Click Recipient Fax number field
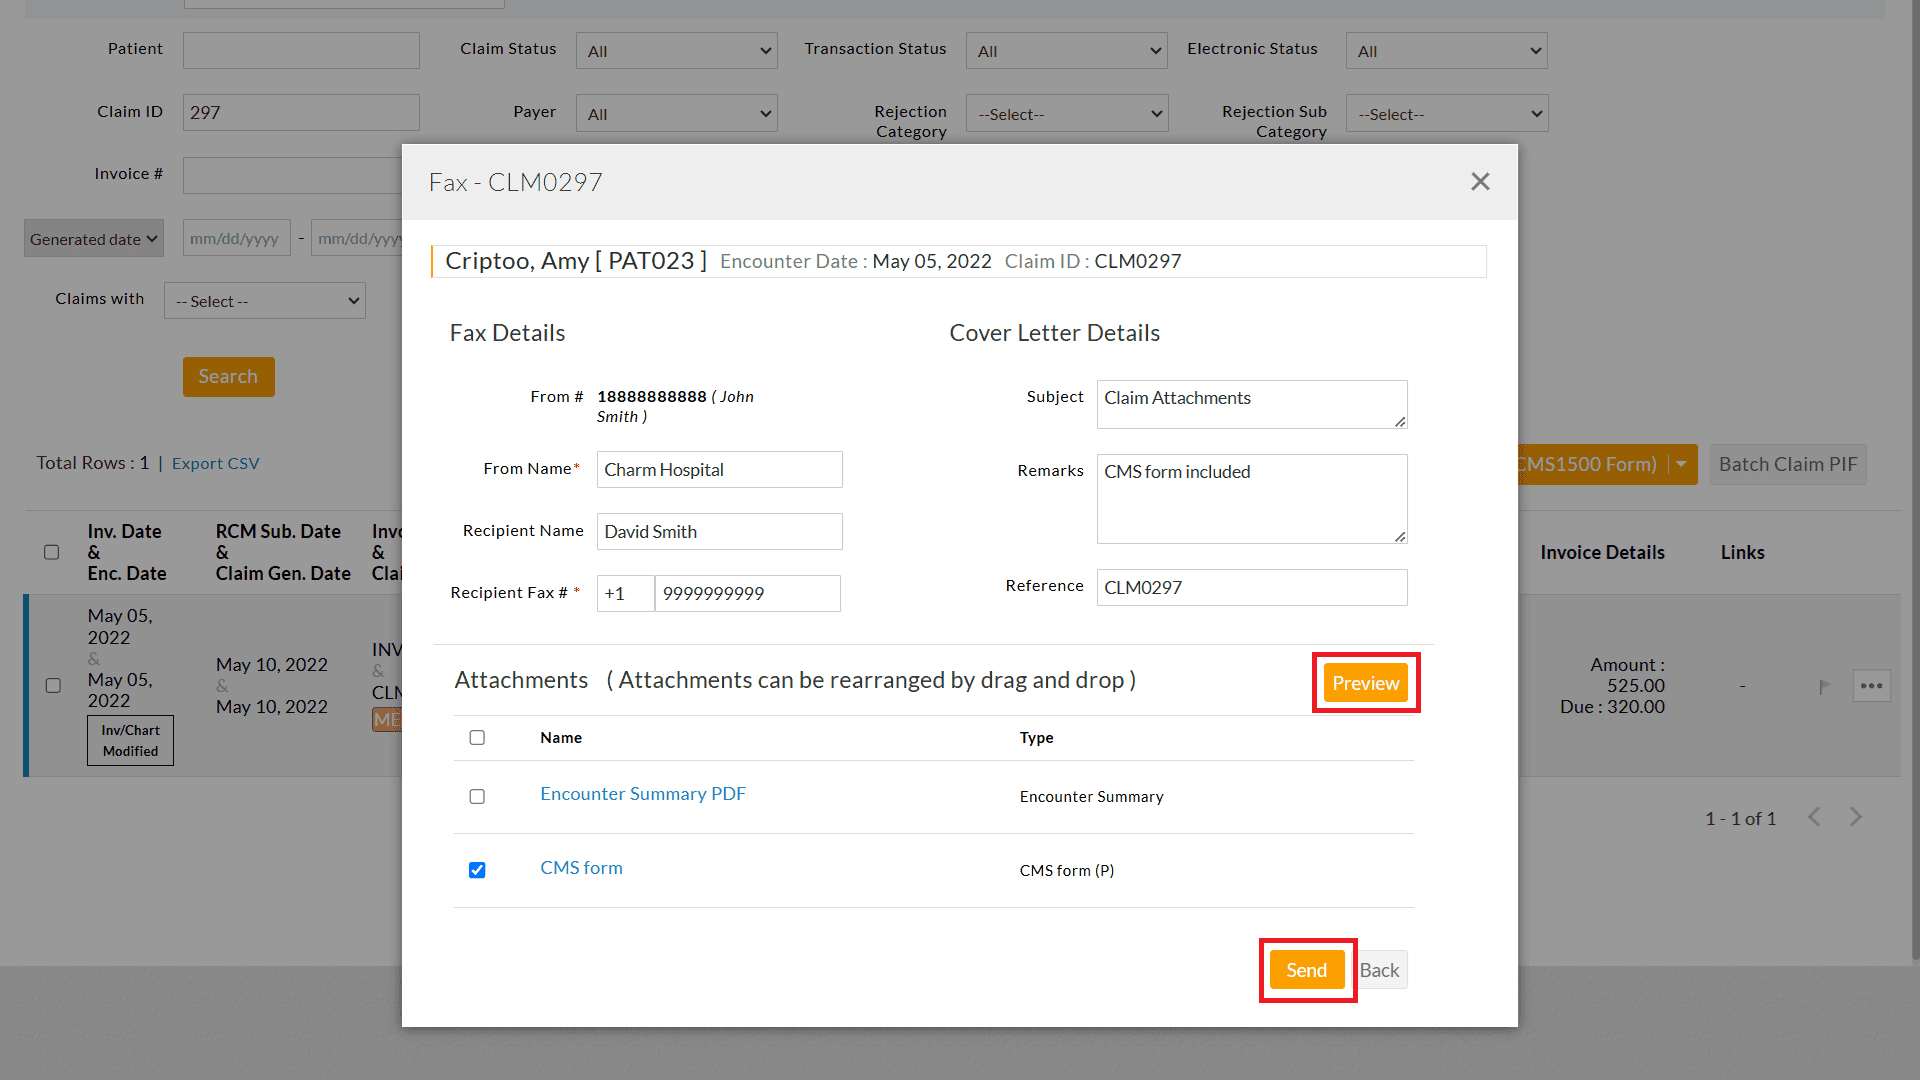Image resolution: width=1920 pixels, height=1080 pixels. [x=746, y=594]
